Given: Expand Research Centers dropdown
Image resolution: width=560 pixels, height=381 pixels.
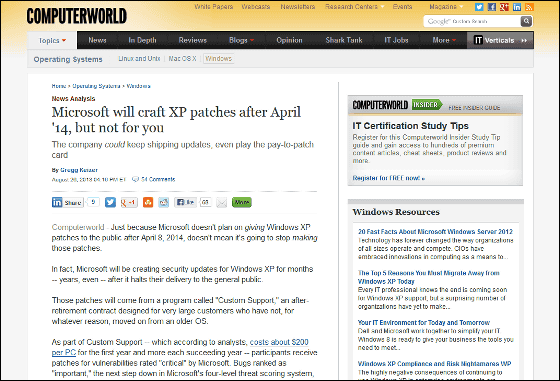Looking at the screenshot, I should (355, 7).
